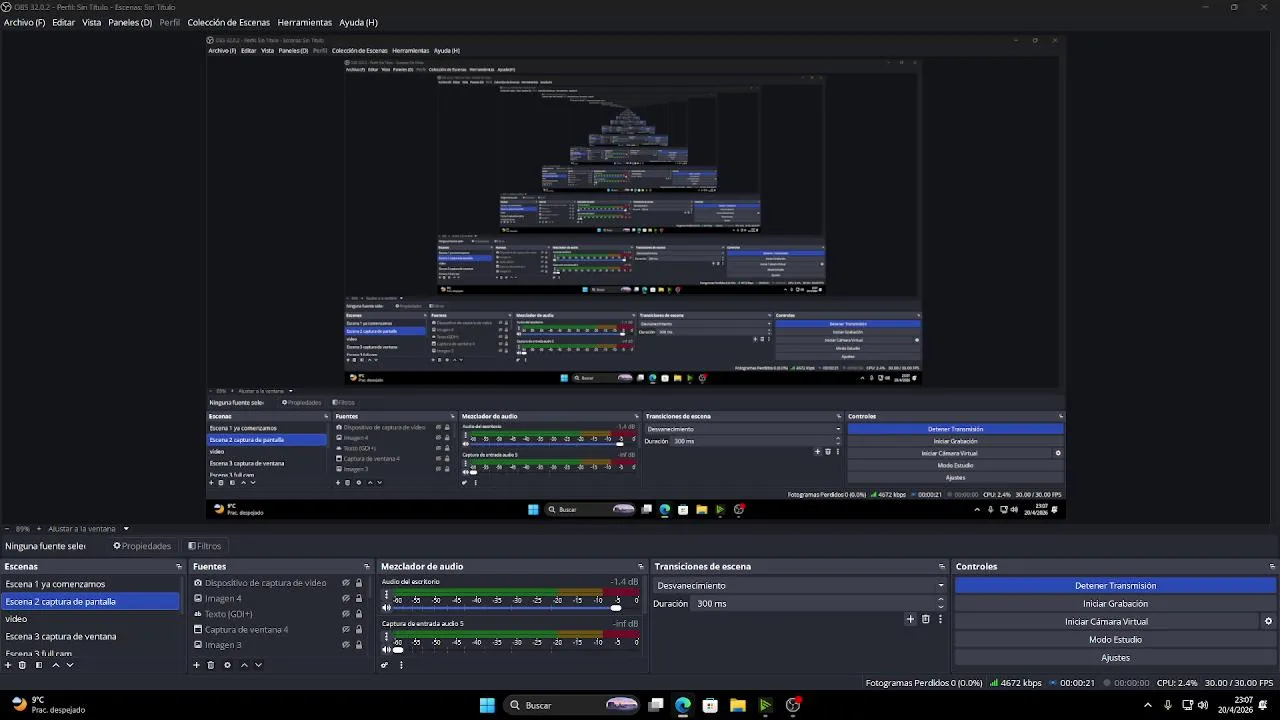Open Audio del escritorio options dots
1280x720 pixels.
(x=387, y=595)
